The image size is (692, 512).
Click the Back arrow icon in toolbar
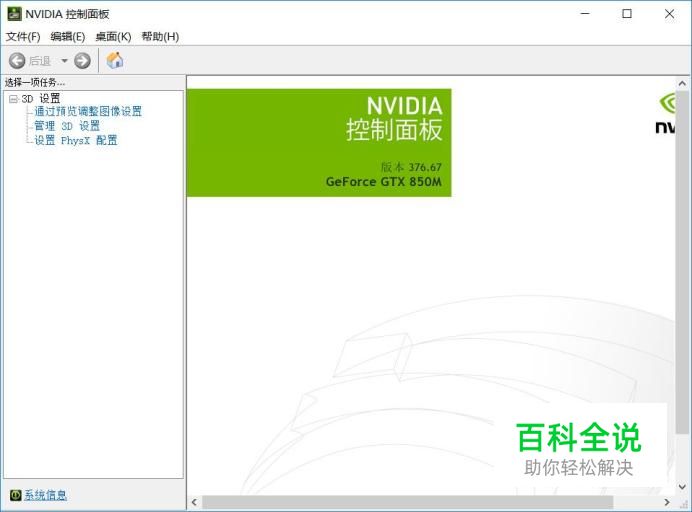click(17, 60)
